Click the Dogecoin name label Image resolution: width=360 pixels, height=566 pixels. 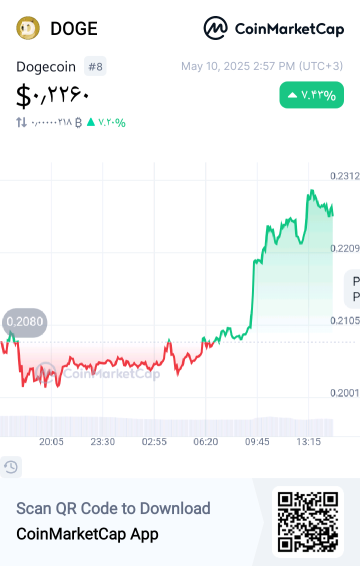[x=46, y=67]
